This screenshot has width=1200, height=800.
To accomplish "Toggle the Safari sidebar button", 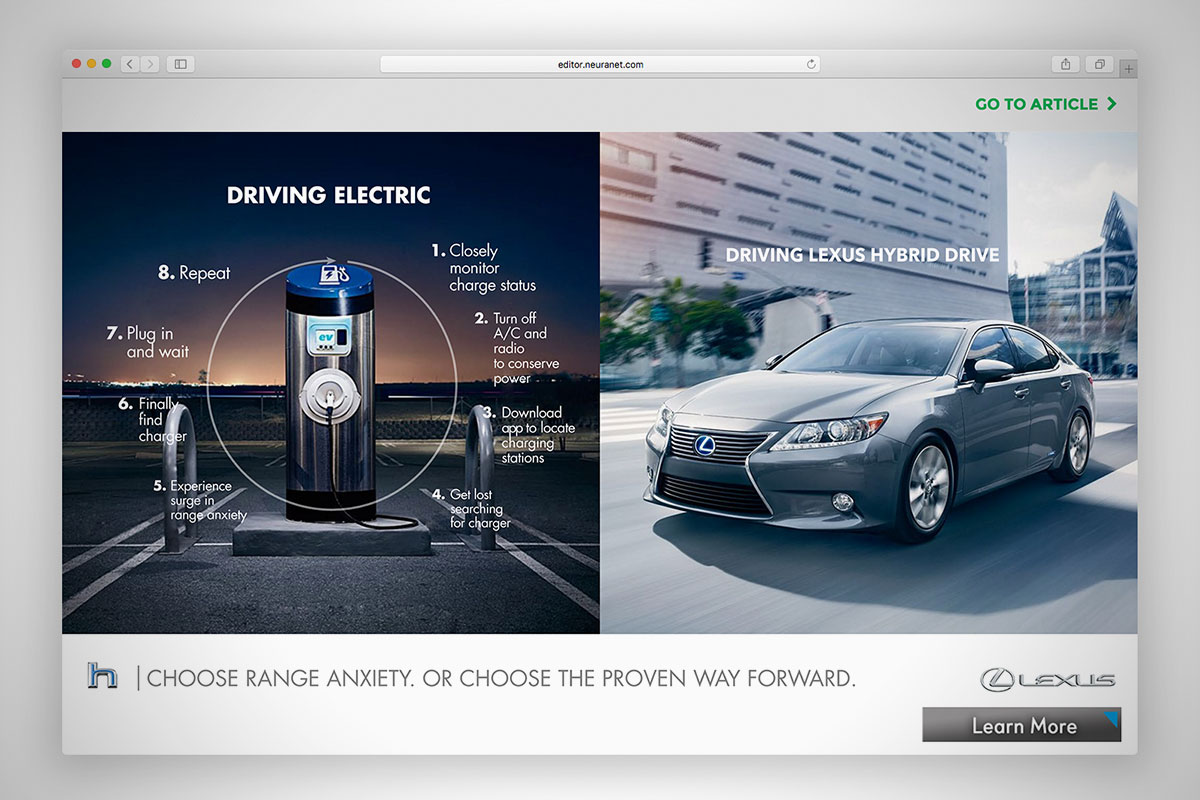I will point(181,64).
